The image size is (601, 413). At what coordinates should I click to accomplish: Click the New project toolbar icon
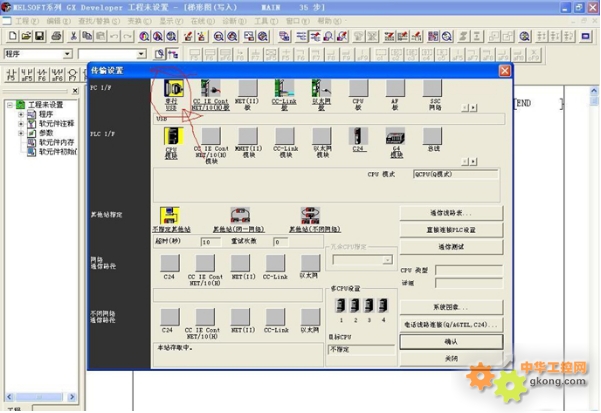(x=13, y=36)
